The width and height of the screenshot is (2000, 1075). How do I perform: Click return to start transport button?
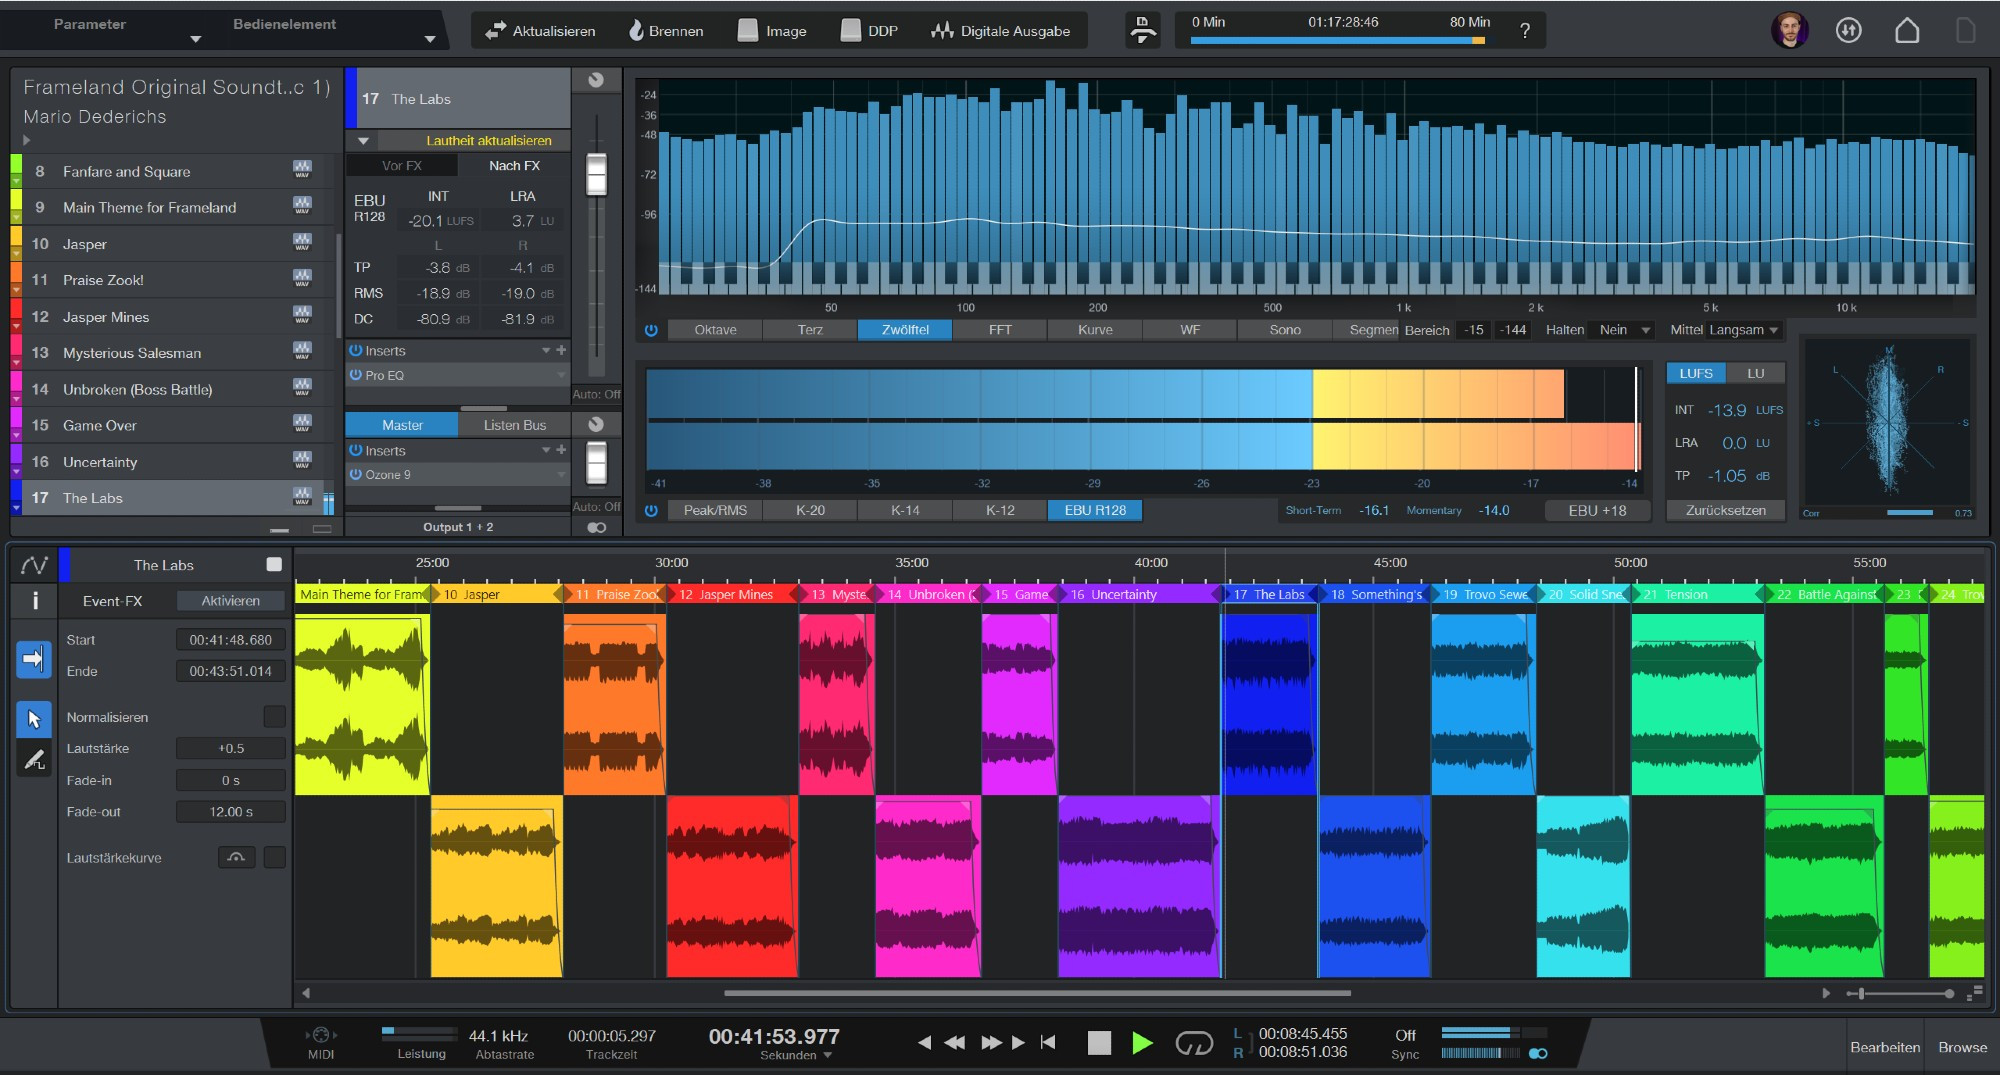tap(1048, 1043)
